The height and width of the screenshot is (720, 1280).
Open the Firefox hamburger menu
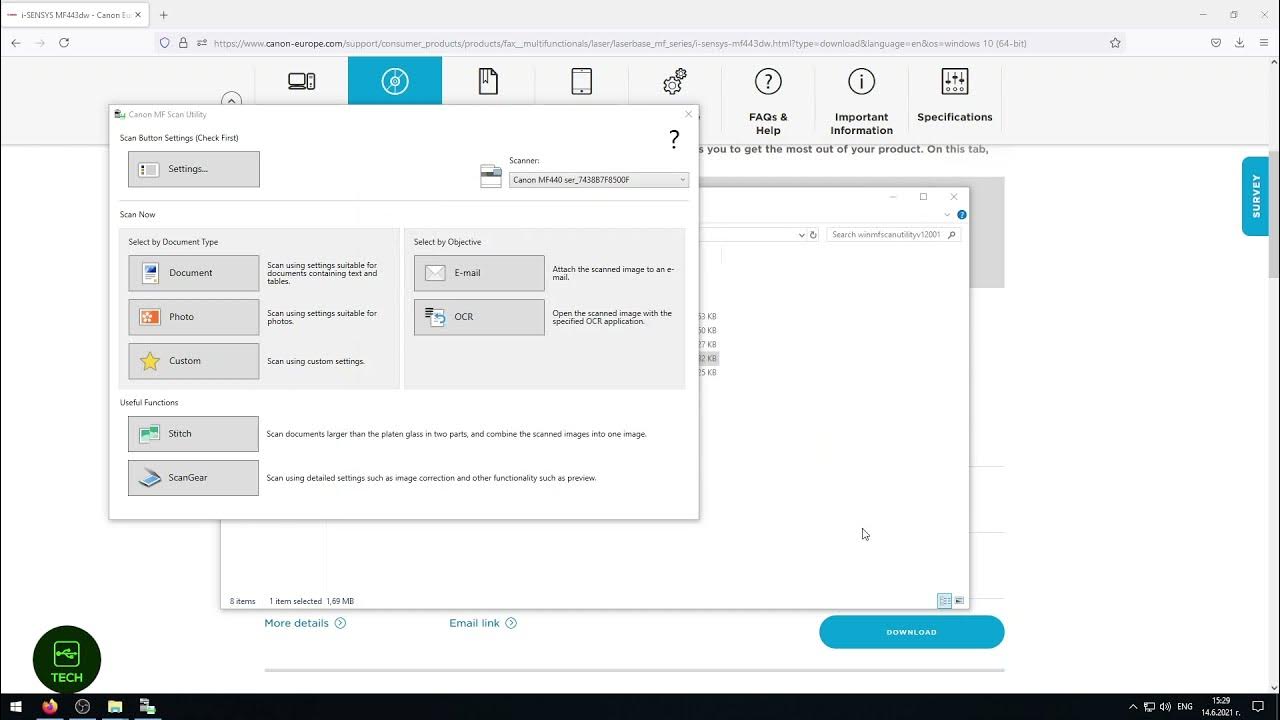pos(1264,43)
